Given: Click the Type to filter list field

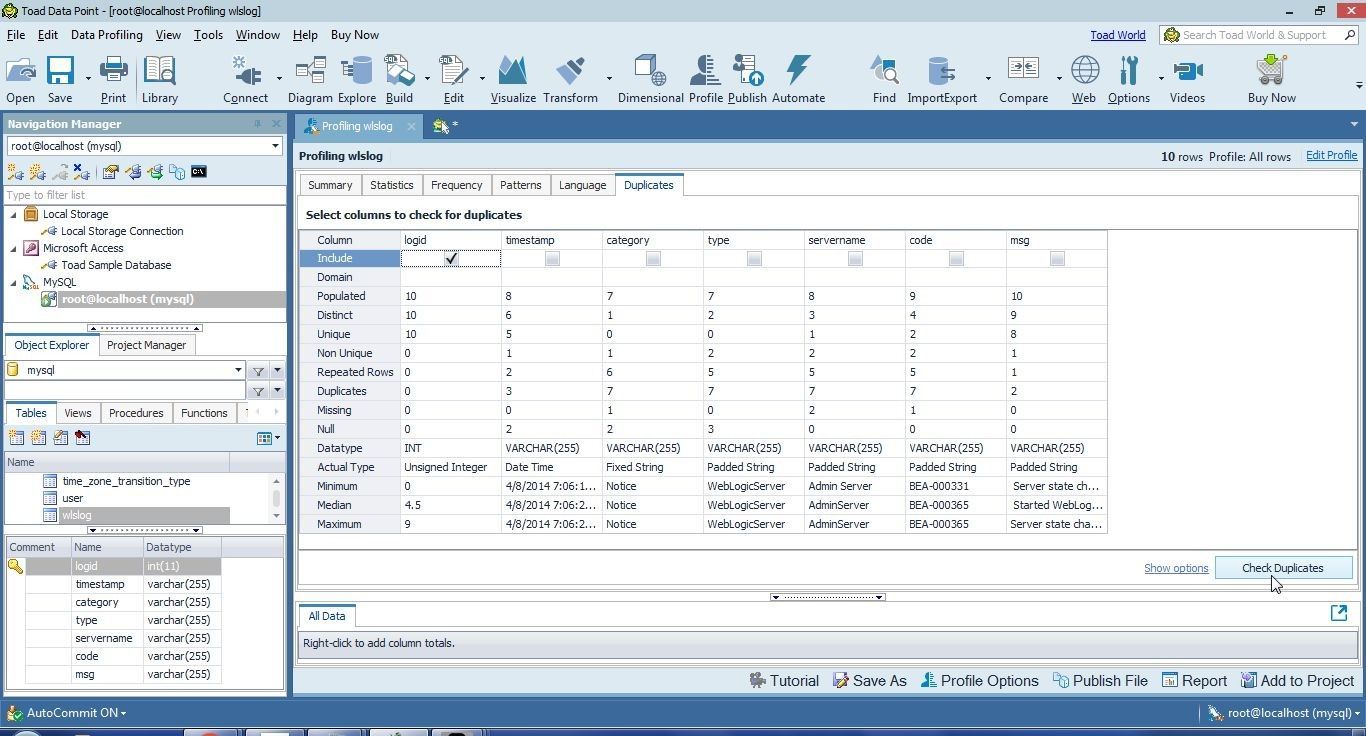Looking at the screenshot, I should tap(145, 195).
